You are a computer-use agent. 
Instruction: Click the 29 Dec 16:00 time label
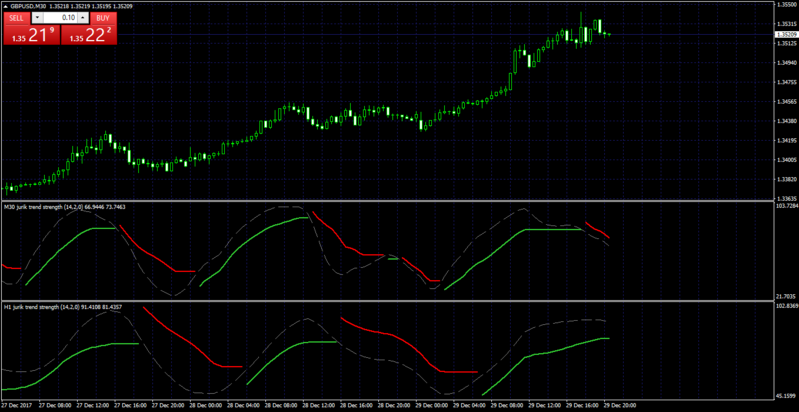(581, 406)
